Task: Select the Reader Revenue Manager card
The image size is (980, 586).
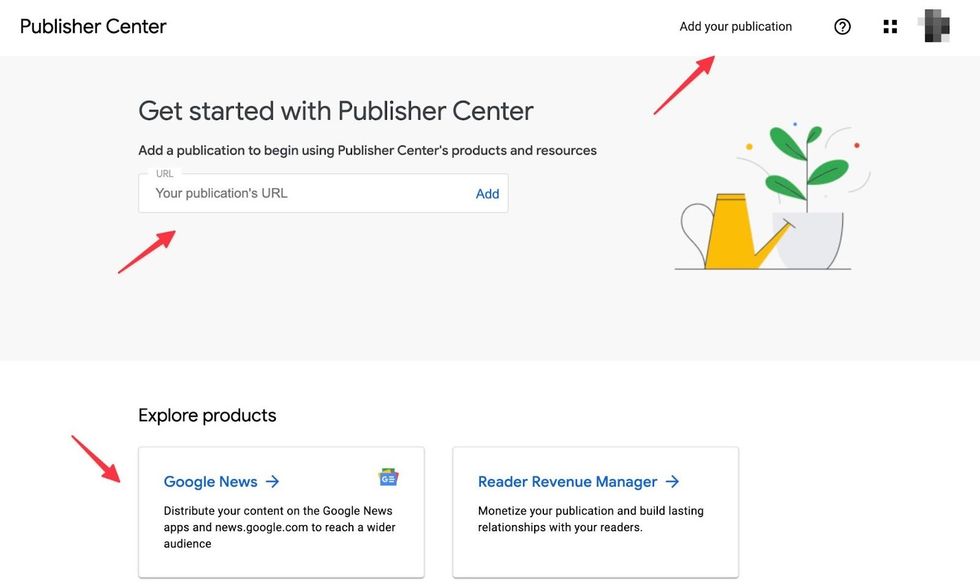Action: 595,513
